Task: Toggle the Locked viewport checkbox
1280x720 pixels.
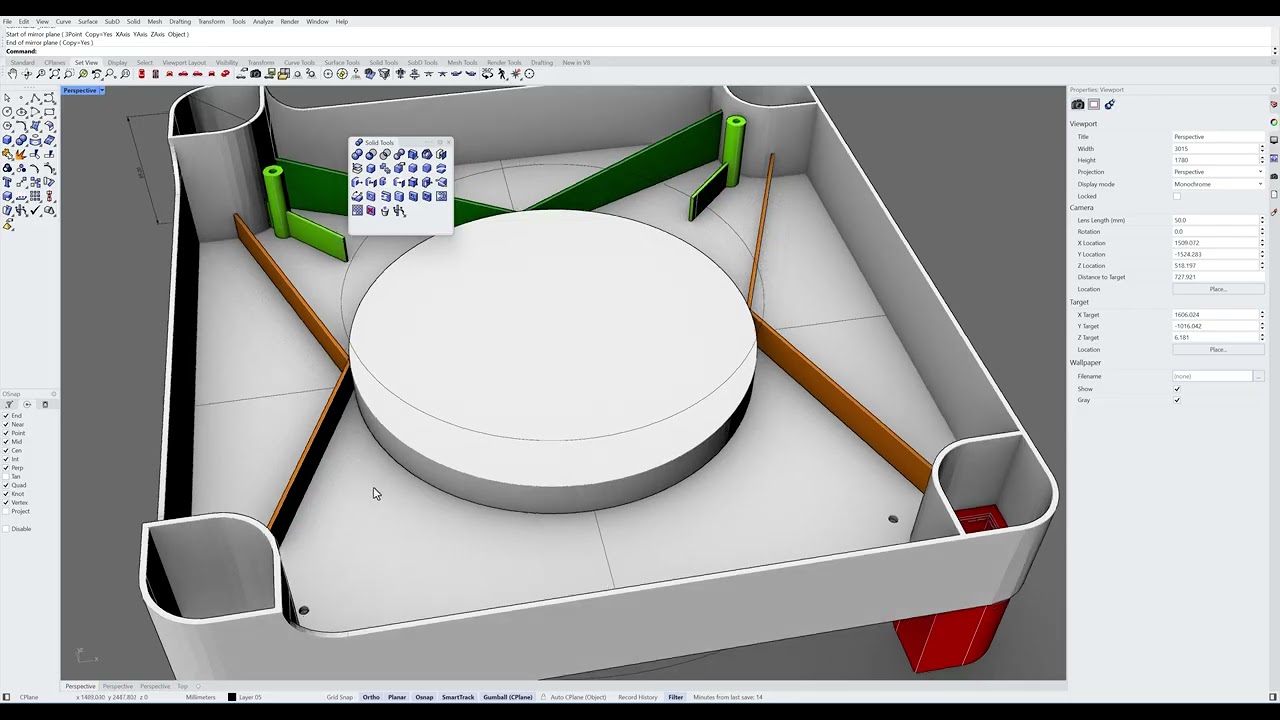Action: pyautogui.click(x=1176, y=196)
